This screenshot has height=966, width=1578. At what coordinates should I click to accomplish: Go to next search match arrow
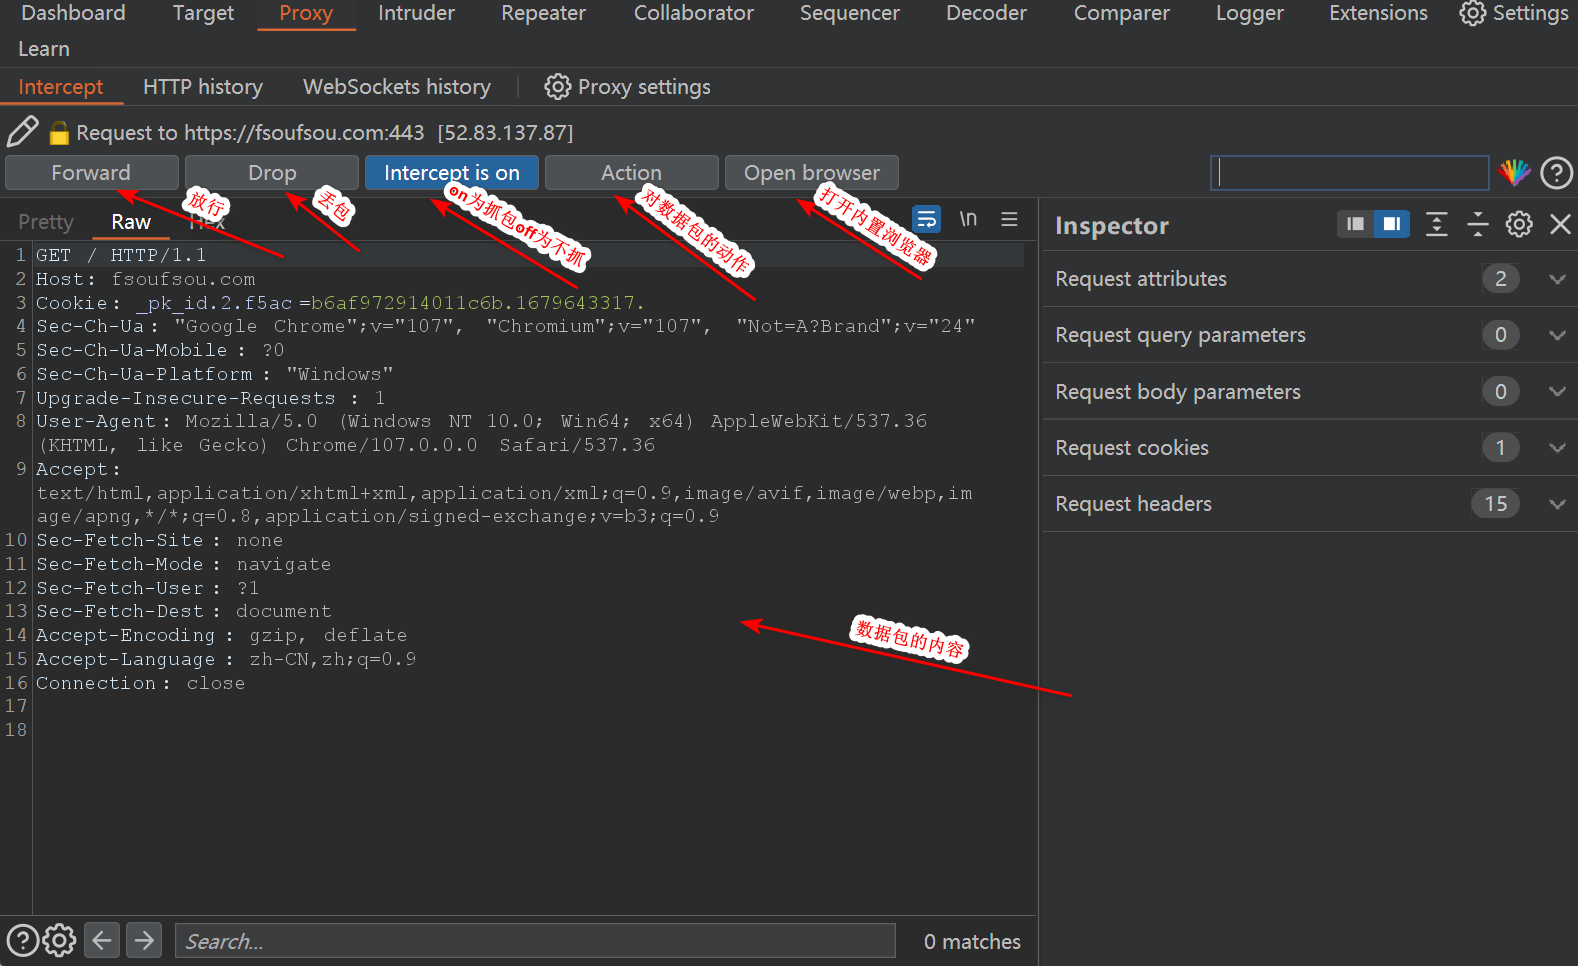click(144, 941)
